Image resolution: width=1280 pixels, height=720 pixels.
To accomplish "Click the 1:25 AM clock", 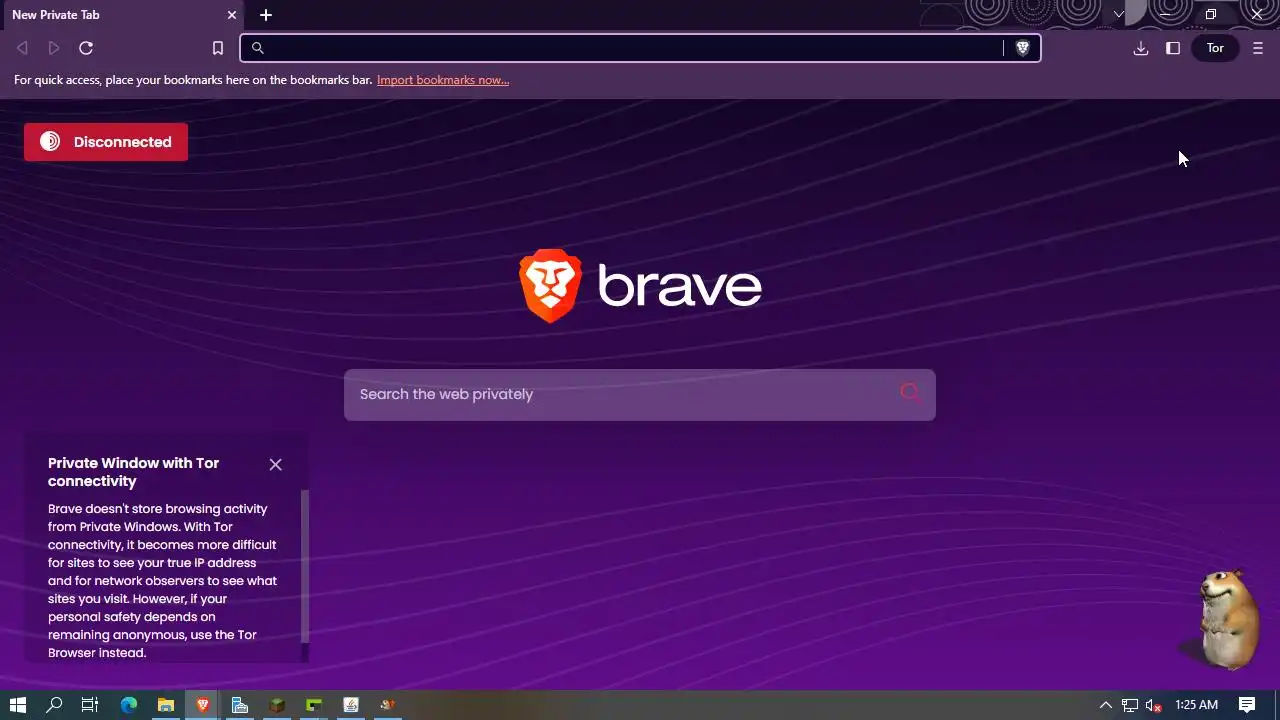I will [x=1196, y=705].
